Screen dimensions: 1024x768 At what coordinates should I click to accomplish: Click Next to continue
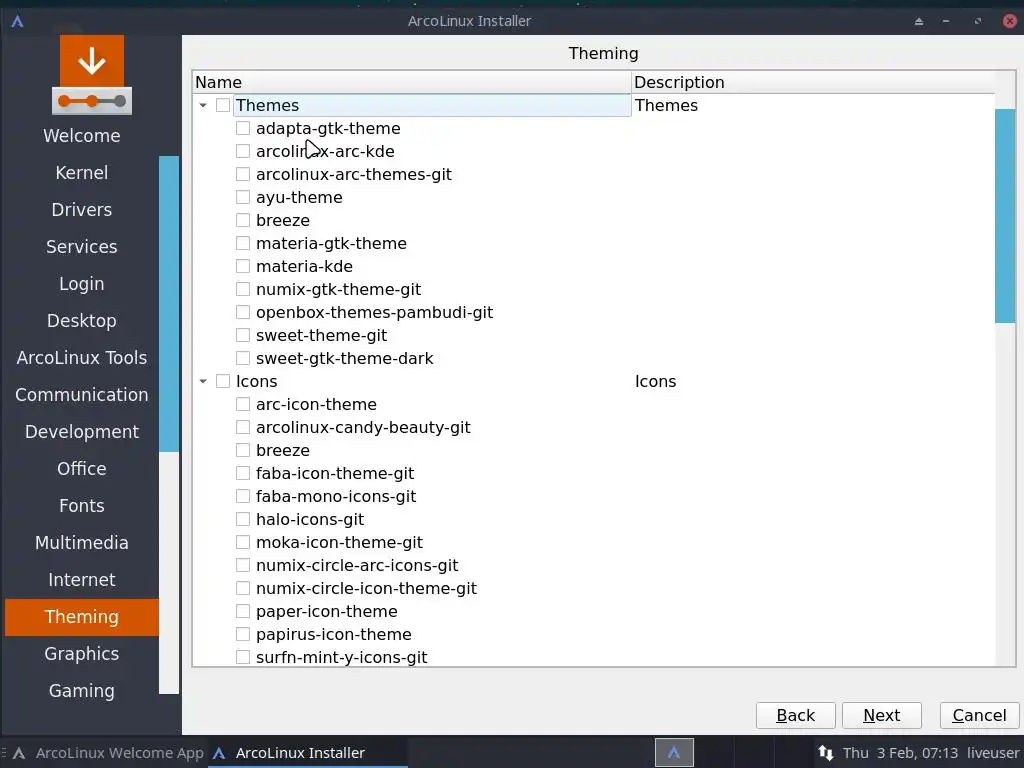click(882, 716)
